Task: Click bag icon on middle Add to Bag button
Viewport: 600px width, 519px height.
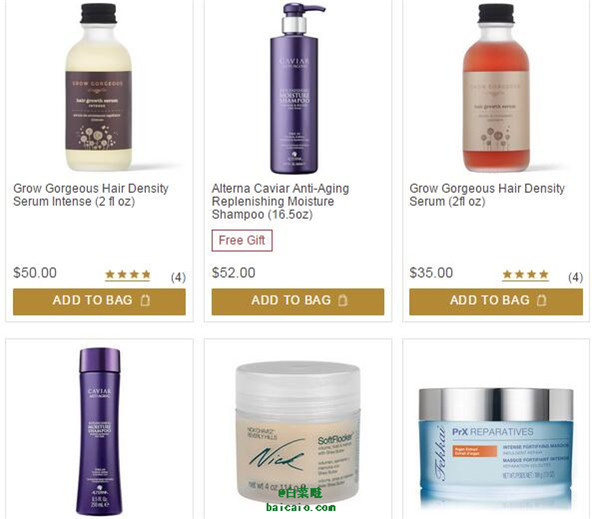Action: [x=343, y=300]
